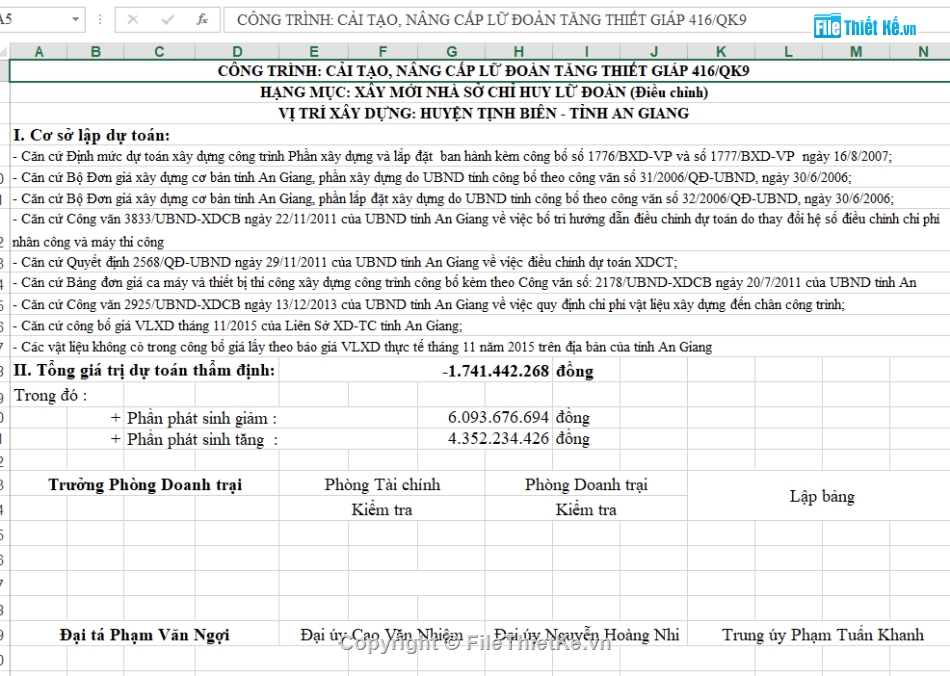Select the 'Trong đó :' cell
Screen dimensions: 950x676
point(51,396)
